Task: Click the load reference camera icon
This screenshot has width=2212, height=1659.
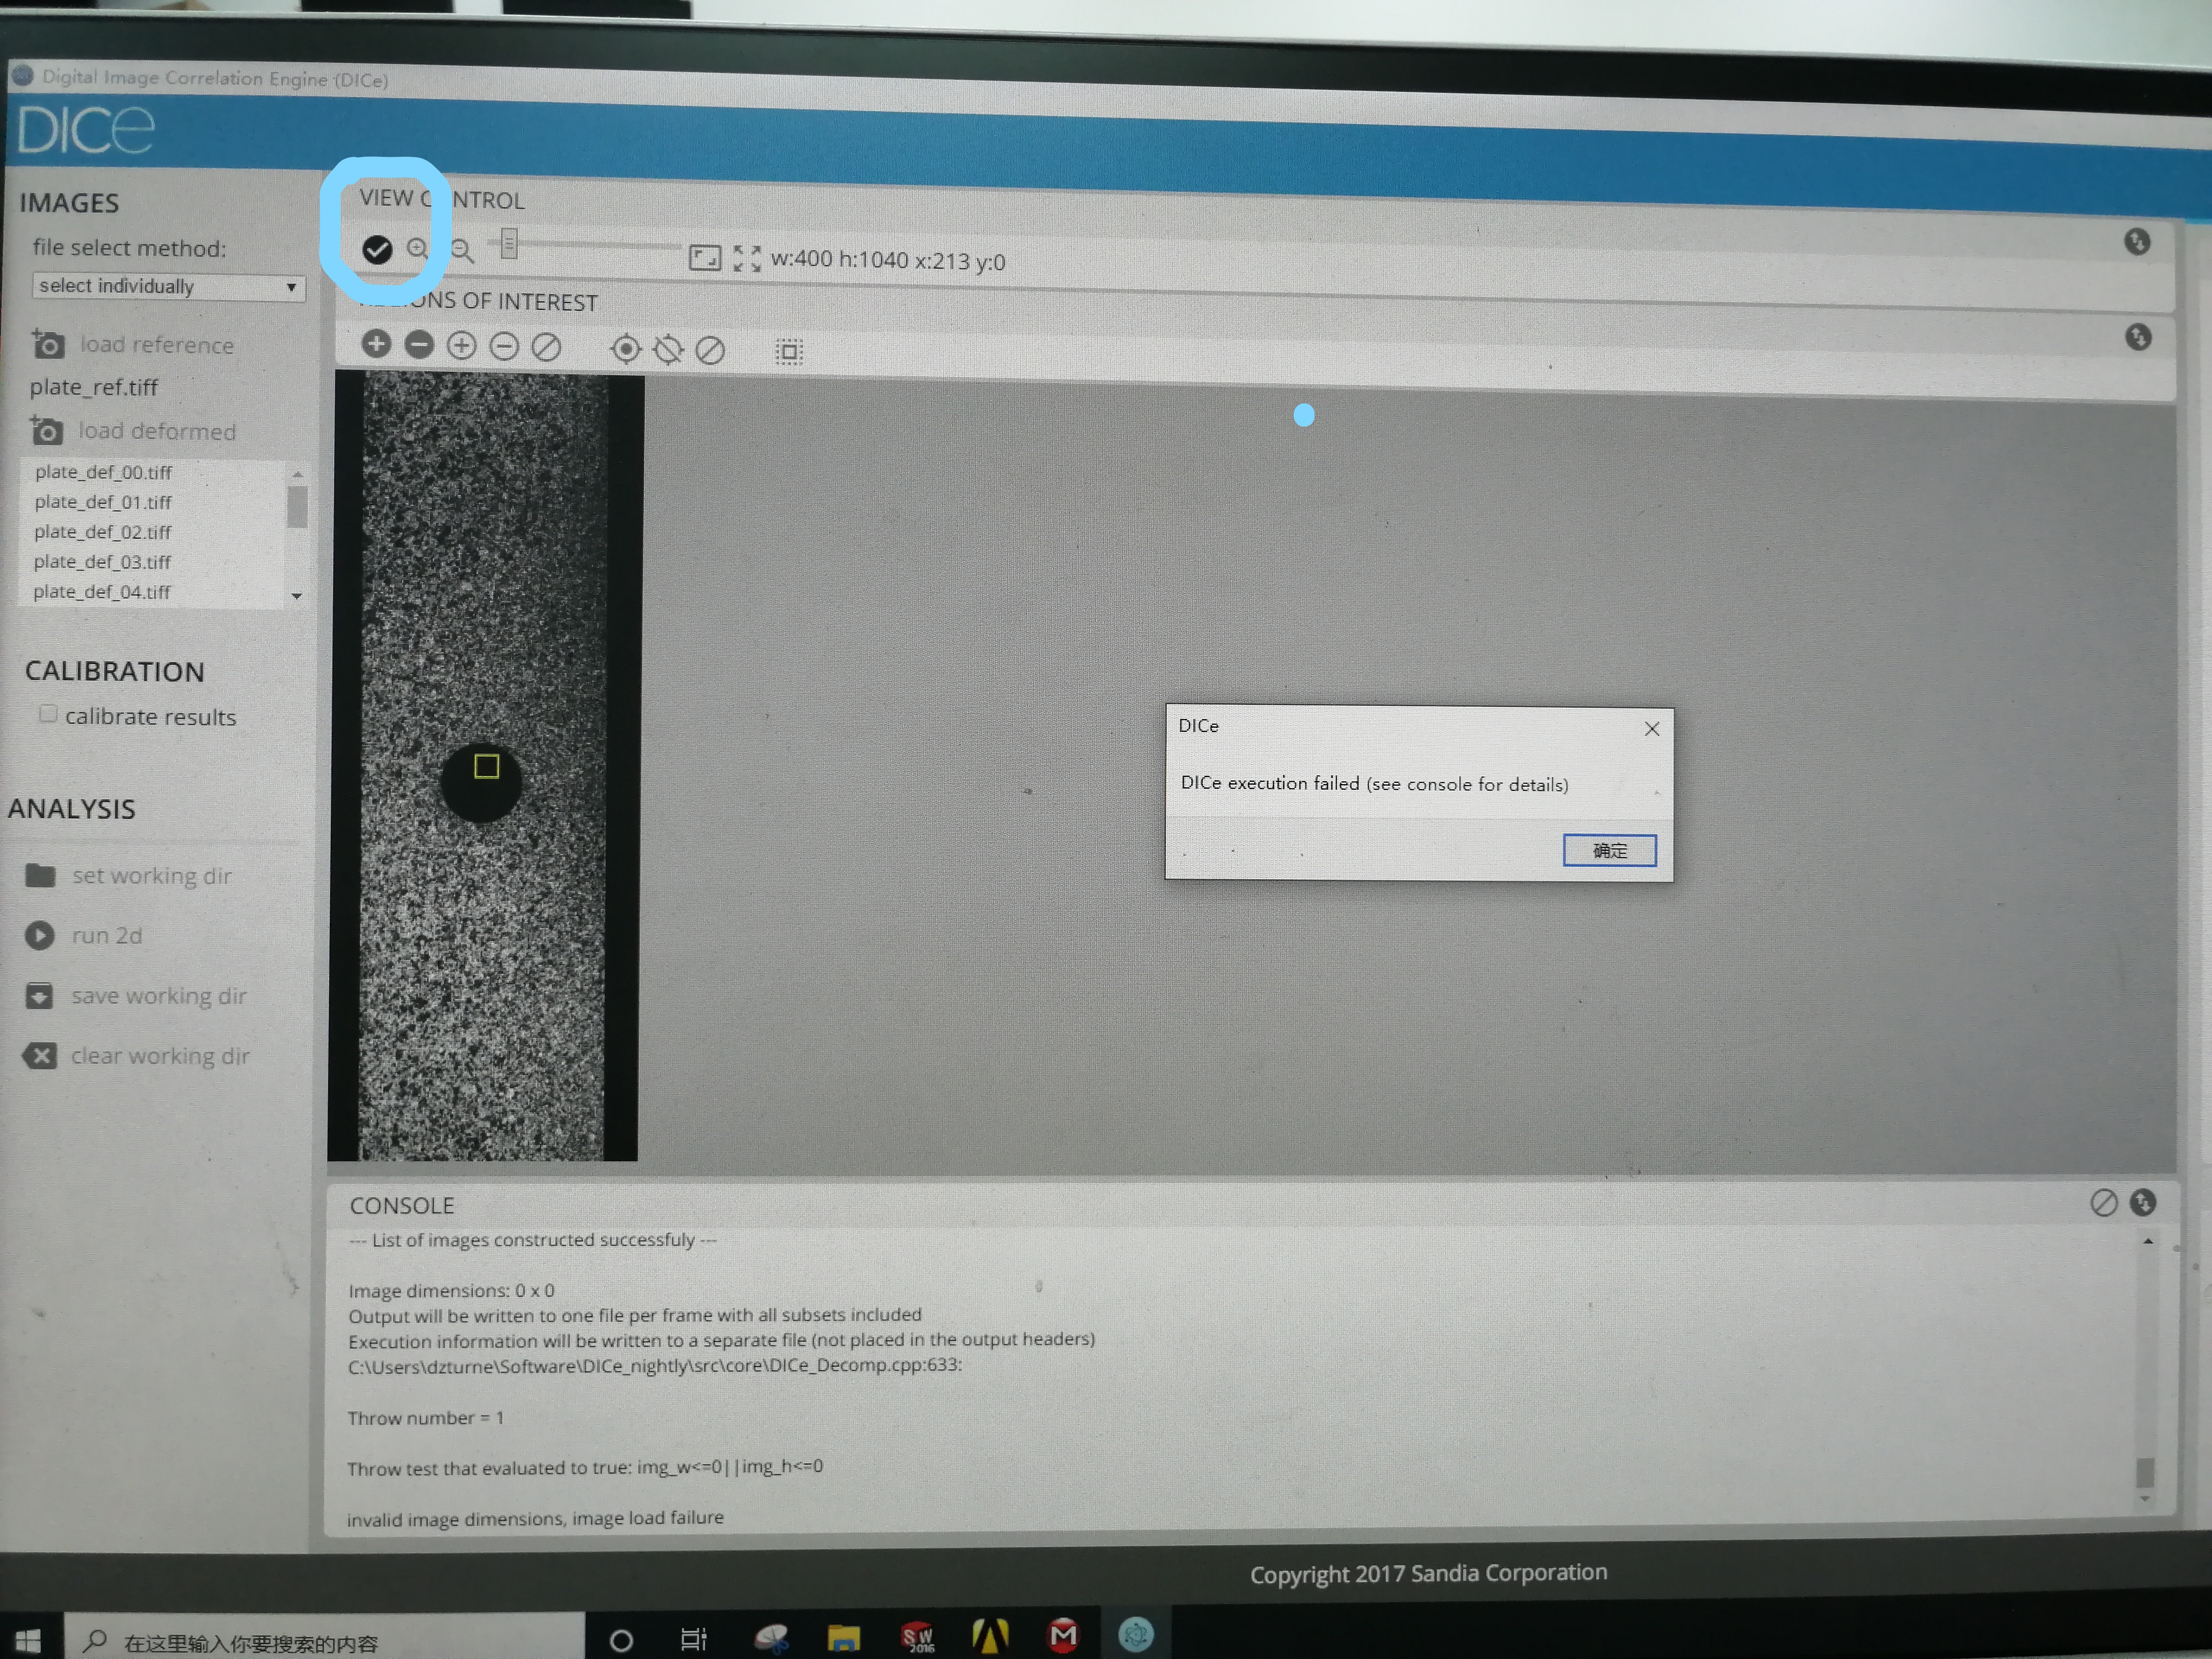Action: pos(47,344)
